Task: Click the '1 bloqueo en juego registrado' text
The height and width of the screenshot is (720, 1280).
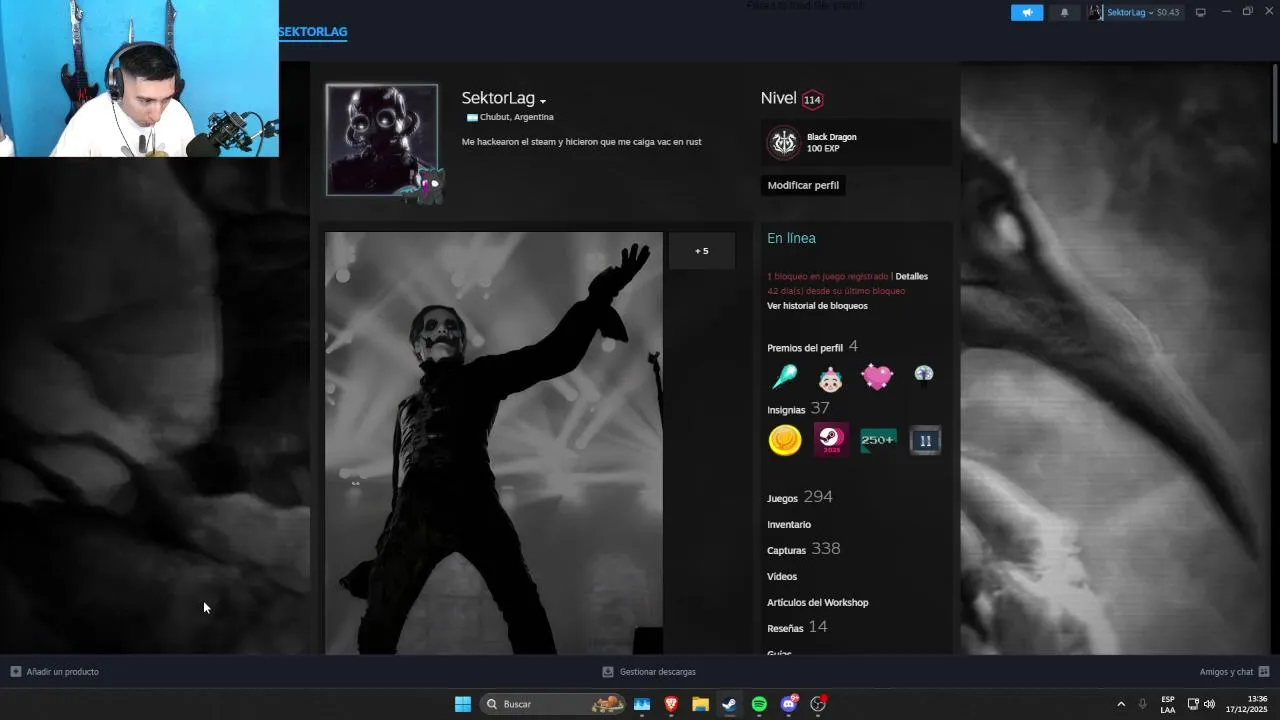Action: pyautogui.click(x=827, y=276)
